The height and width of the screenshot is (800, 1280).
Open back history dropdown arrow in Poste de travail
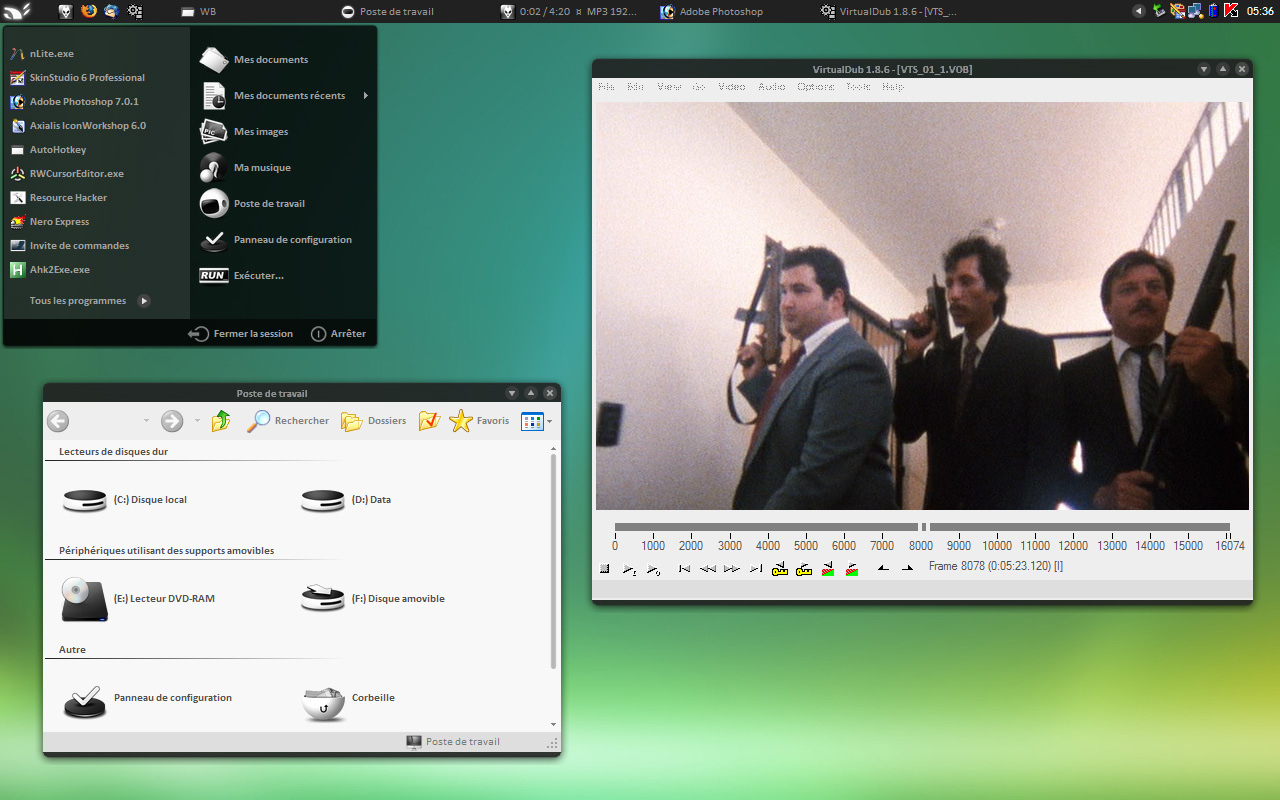(x=147, y=421)
